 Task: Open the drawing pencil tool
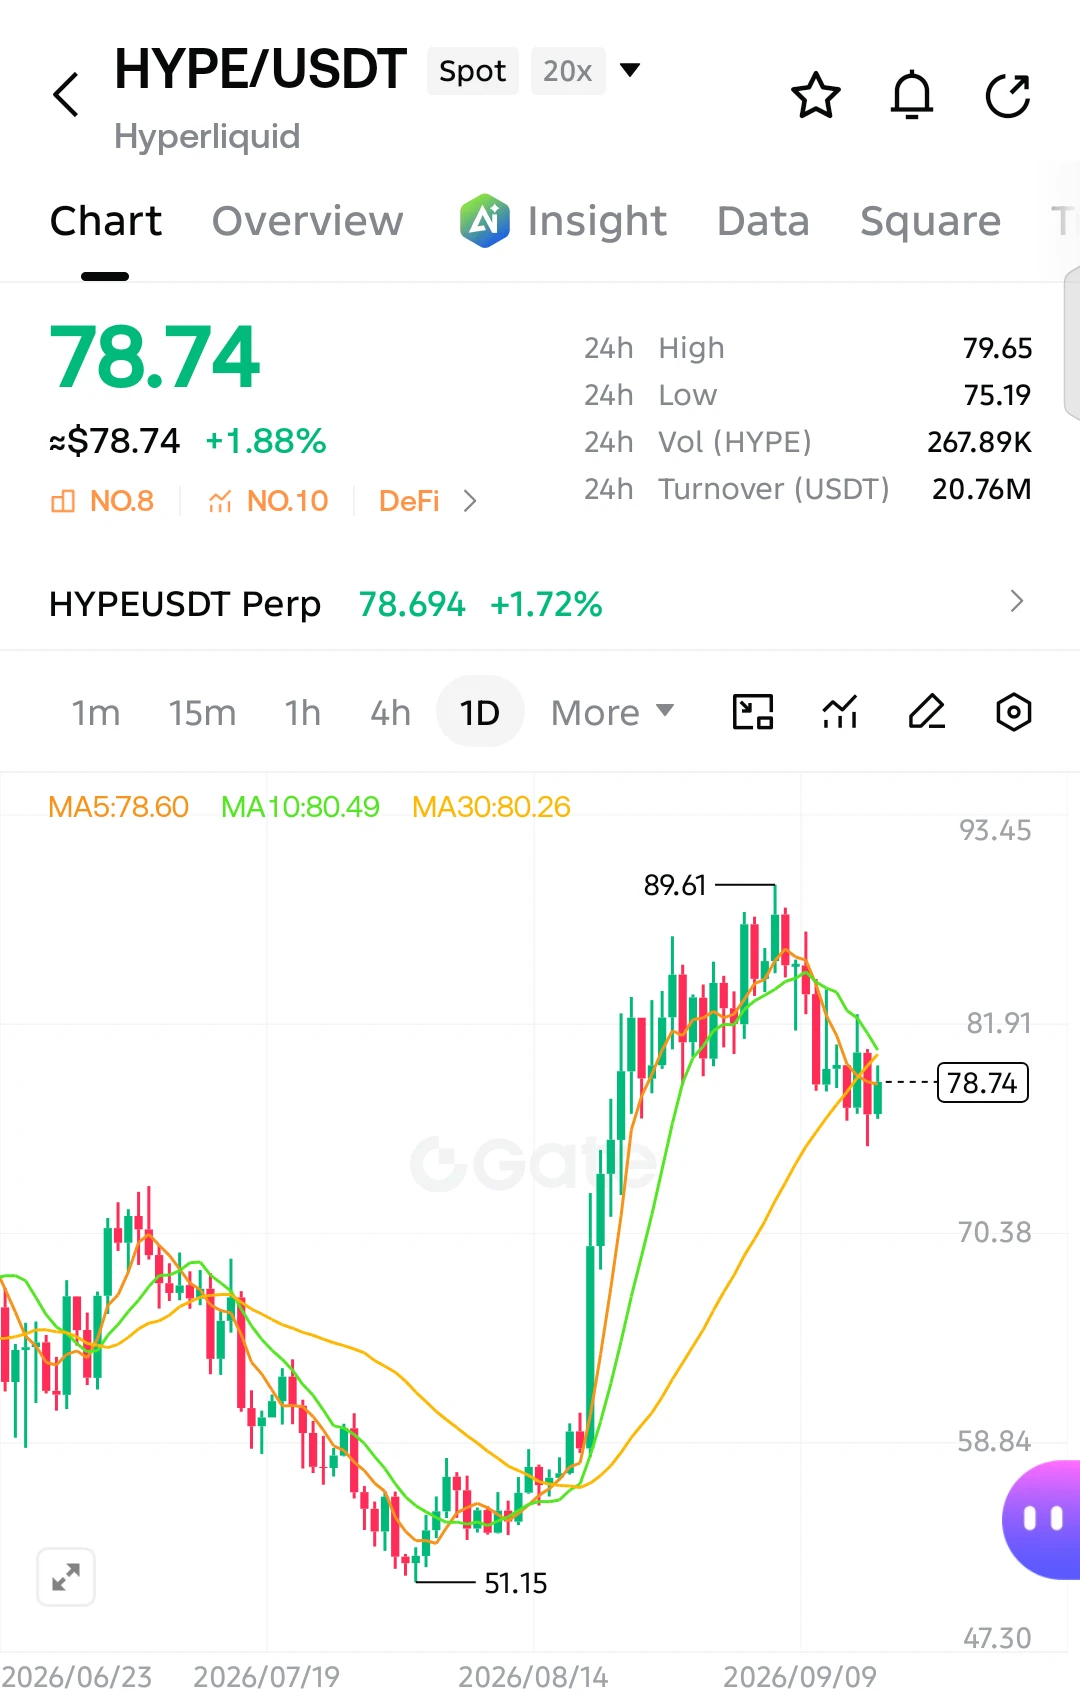[x=927, y=712]
